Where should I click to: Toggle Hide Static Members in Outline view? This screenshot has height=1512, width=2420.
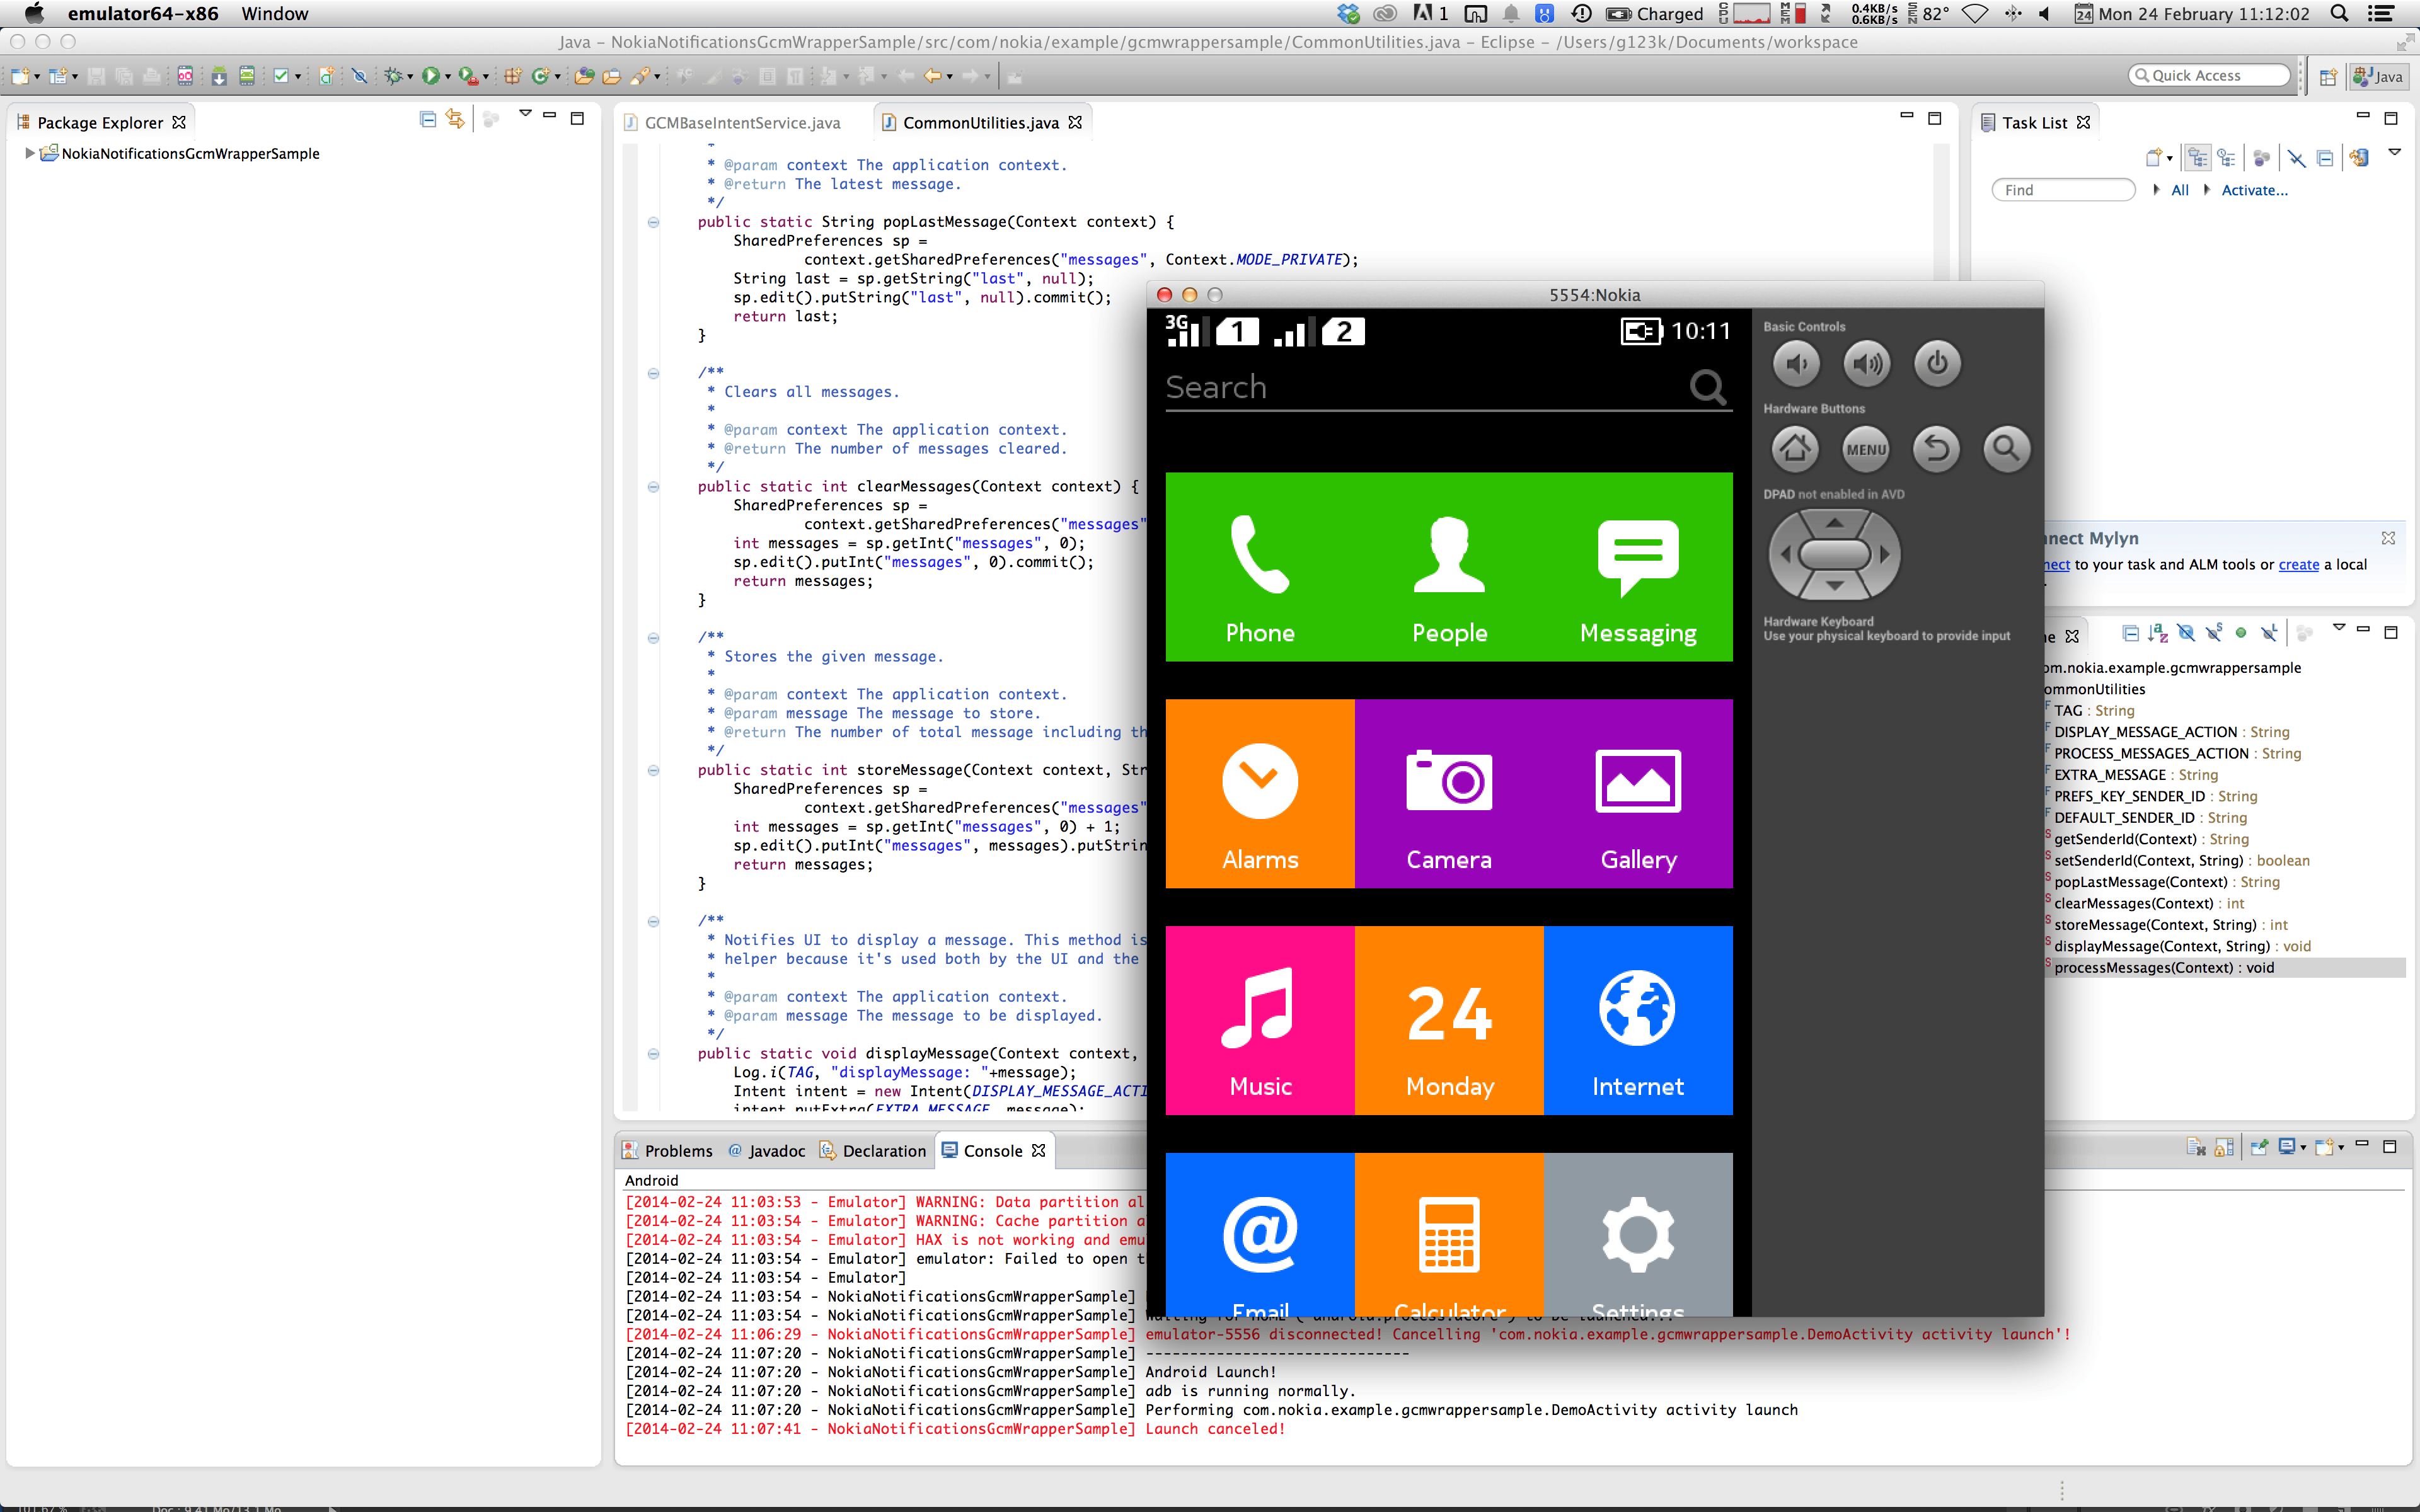click(2214, 633)
